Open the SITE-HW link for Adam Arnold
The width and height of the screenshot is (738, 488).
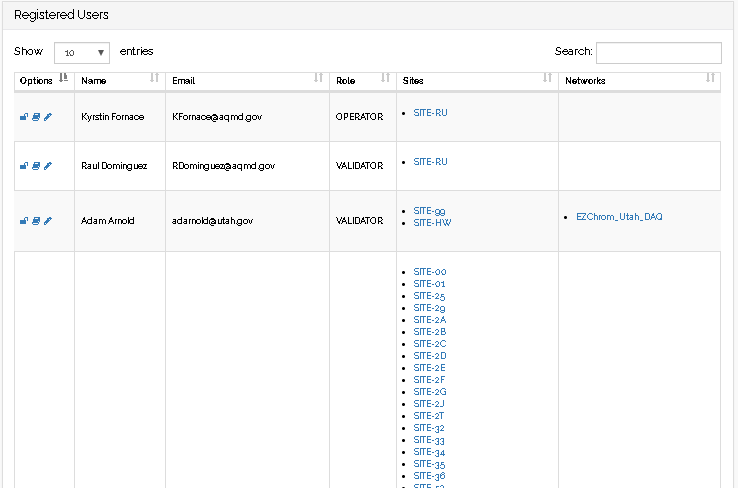(x=432, y=223)
